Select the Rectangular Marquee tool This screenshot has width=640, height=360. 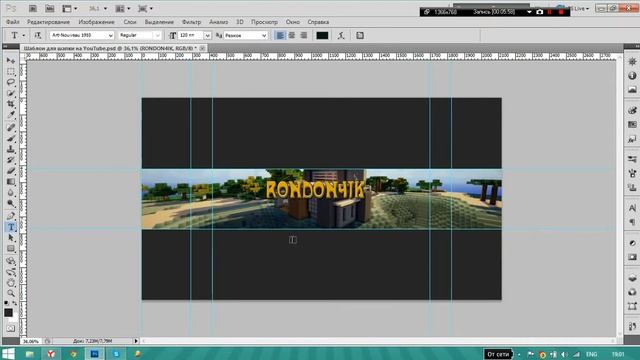point(11,71)
